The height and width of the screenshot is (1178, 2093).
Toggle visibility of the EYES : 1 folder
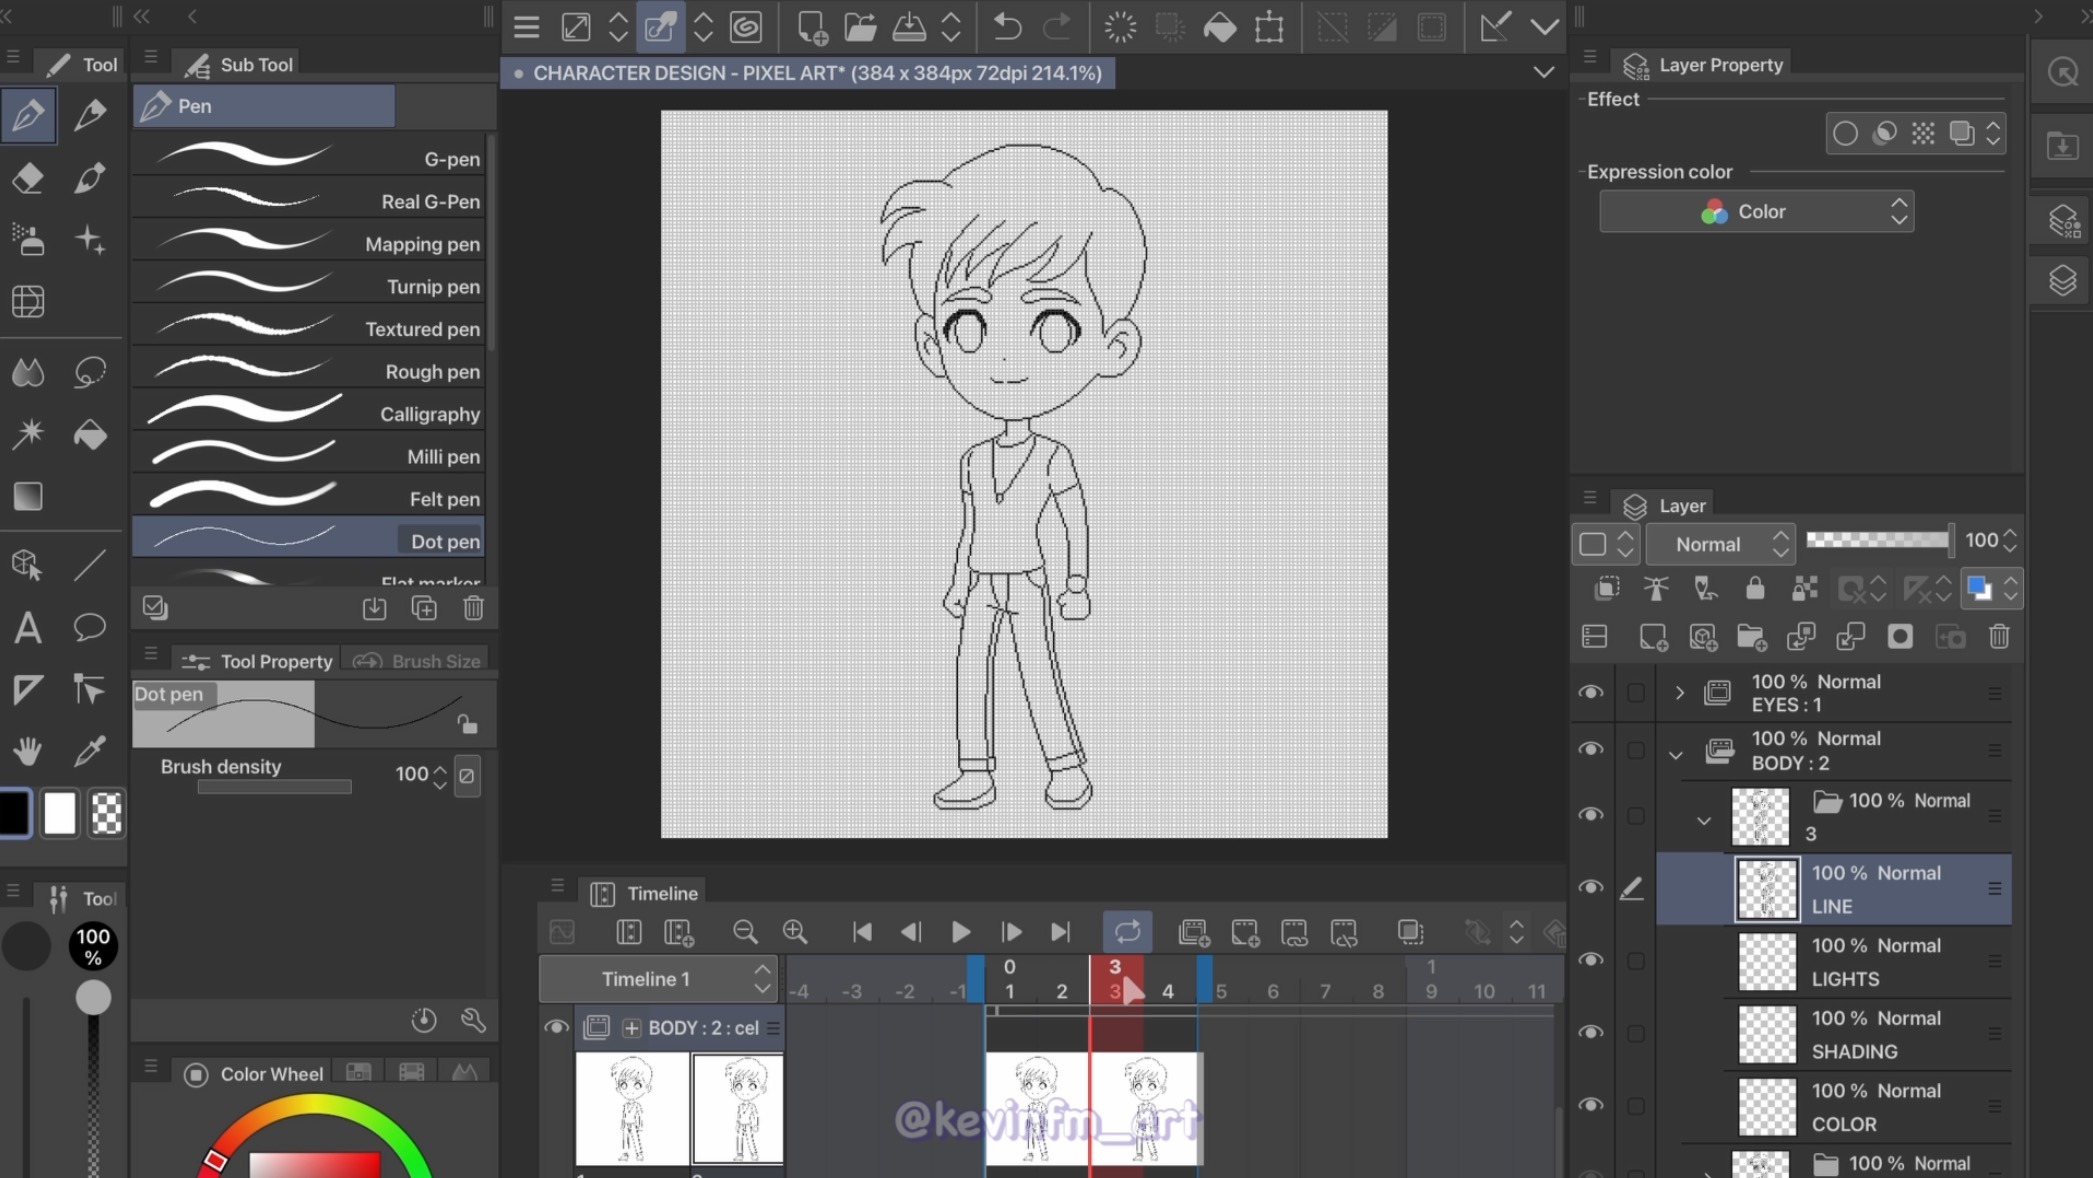click(x=1590, y=693)
